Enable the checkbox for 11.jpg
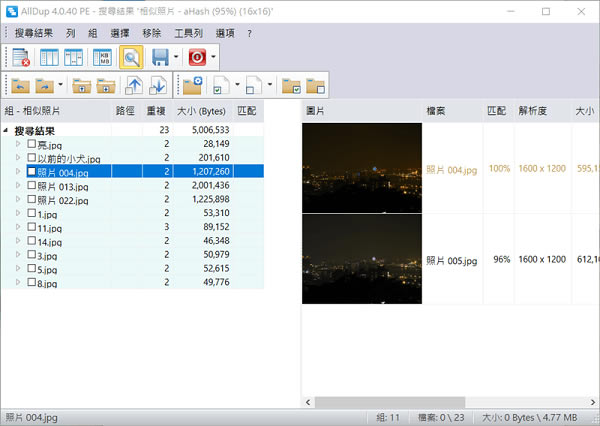Viewport: 600px width, 426px height. pos(32,228)
